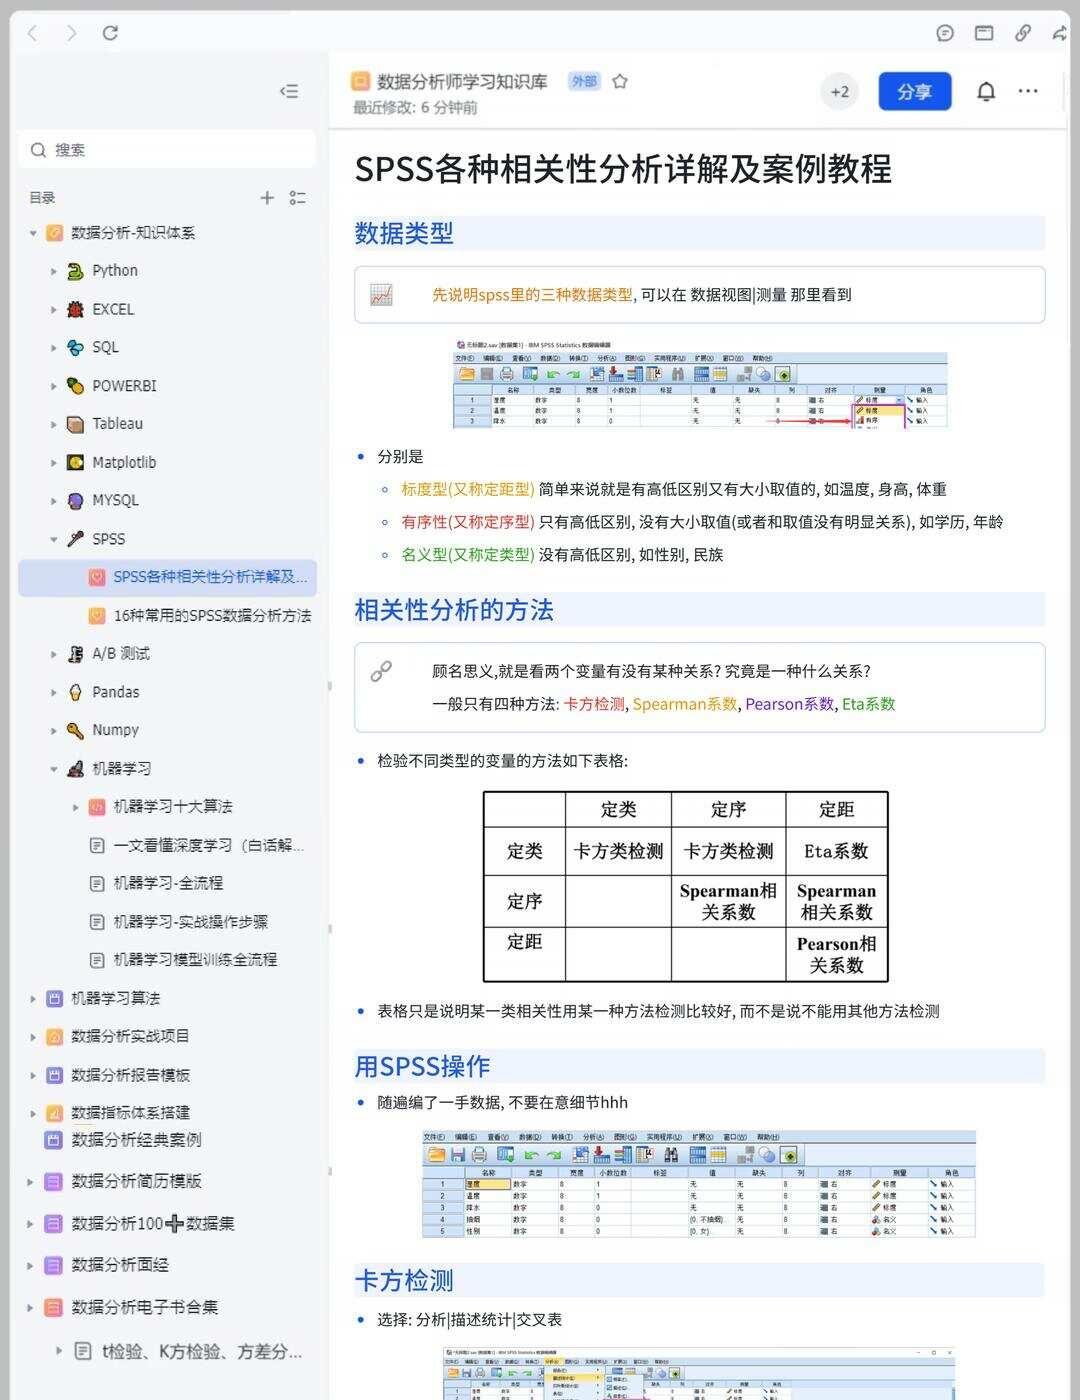Jump to the 数据类型 heading
The image size is (1080, 1400).
tap(404, 233)
